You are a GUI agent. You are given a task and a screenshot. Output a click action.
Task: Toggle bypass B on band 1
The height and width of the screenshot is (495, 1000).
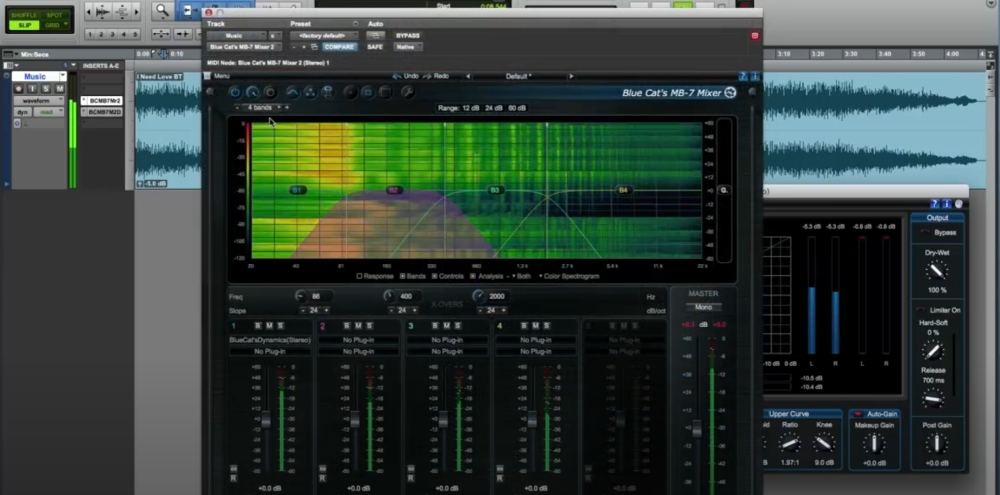click(258, 326)
